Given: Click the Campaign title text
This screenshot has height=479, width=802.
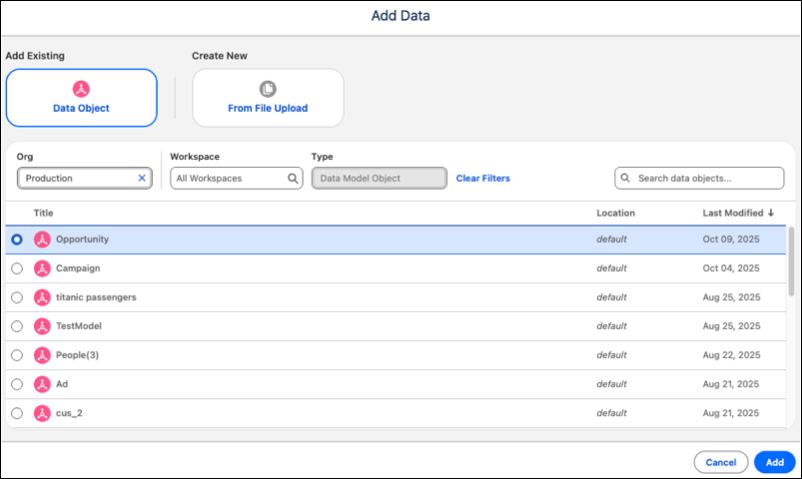Looking at the screenshot, I should (x=78, y=268).
